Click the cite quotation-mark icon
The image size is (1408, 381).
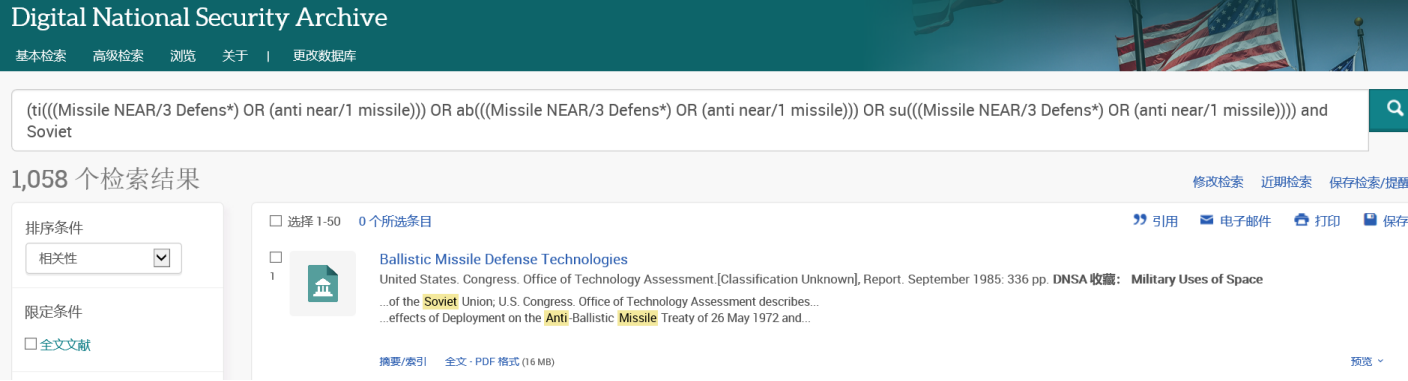tap(1139, 220)
